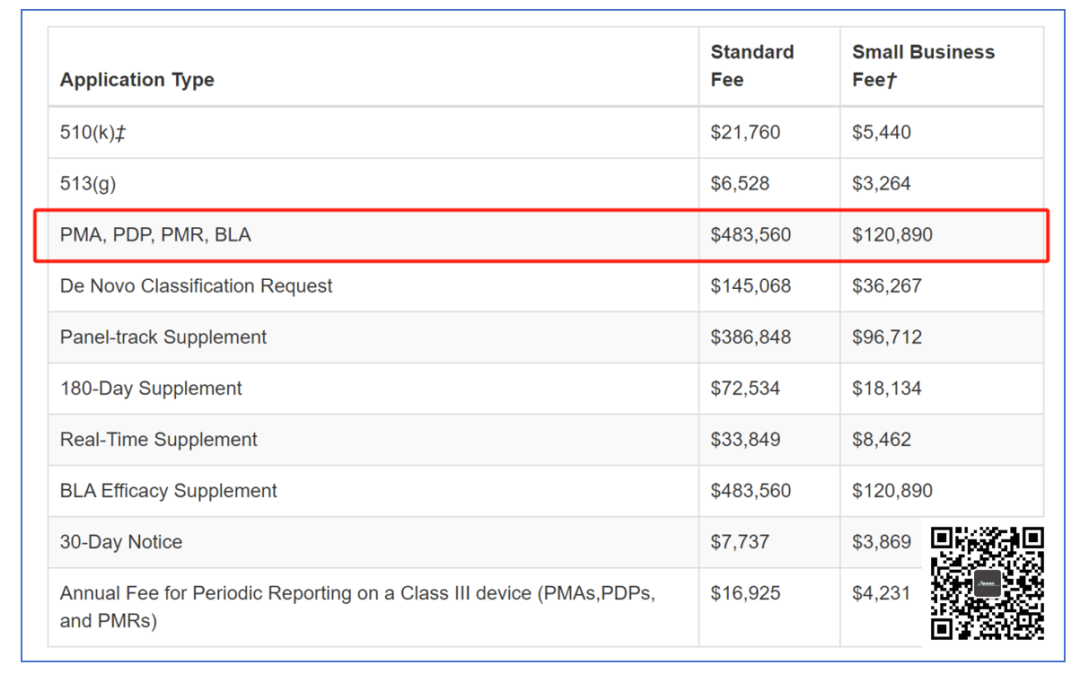Viewport: 1080px width, 674px height.
Task: Click the Small Business Fee column header
Action: tap(923, 66)
